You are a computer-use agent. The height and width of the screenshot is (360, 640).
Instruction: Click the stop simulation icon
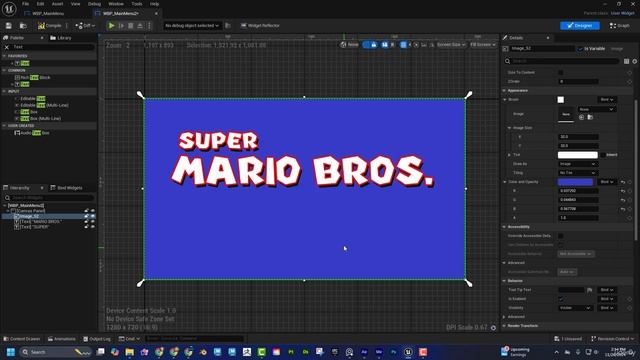[x=131, y=26]
